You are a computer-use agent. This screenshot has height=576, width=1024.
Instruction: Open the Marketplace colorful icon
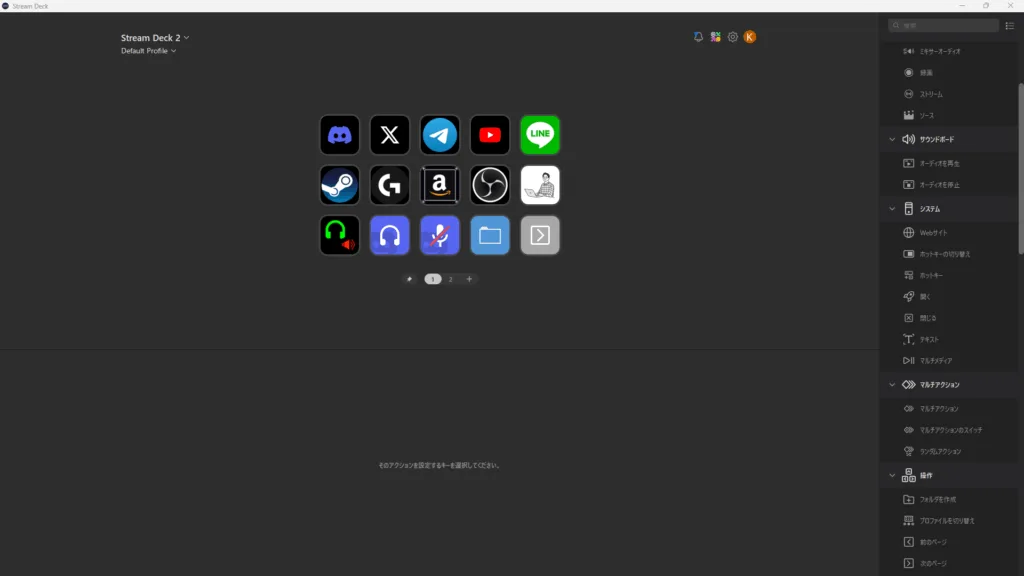click(716, 37)
